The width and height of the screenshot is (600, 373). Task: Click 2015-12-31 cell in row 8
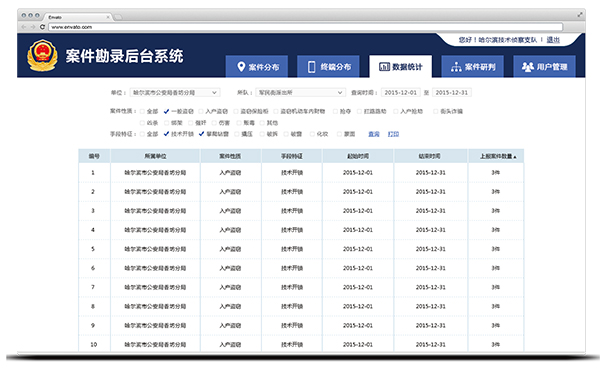pos(431,307)
